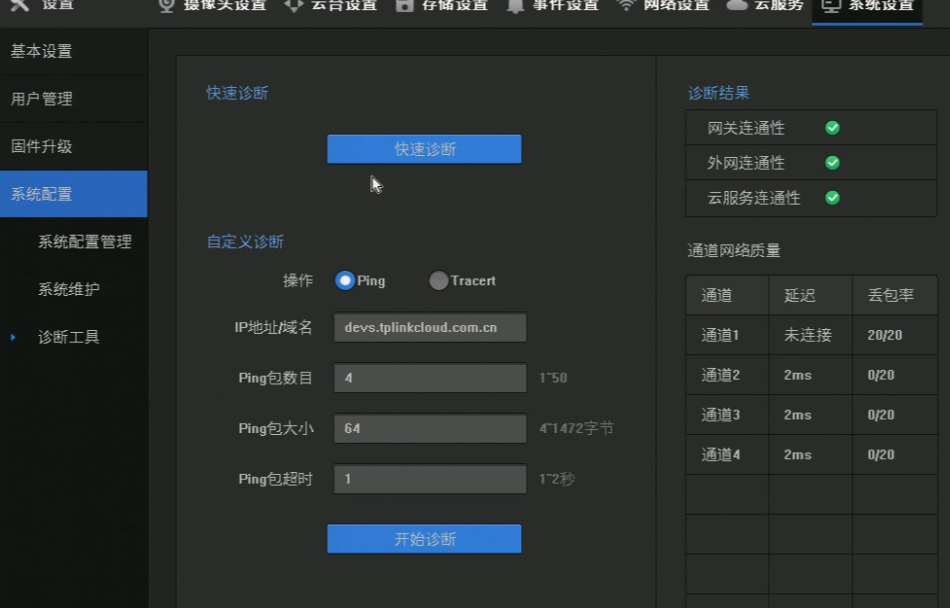
Task: Click the 云台设置 PTZ icon
Action: click(x=293, y=6)
